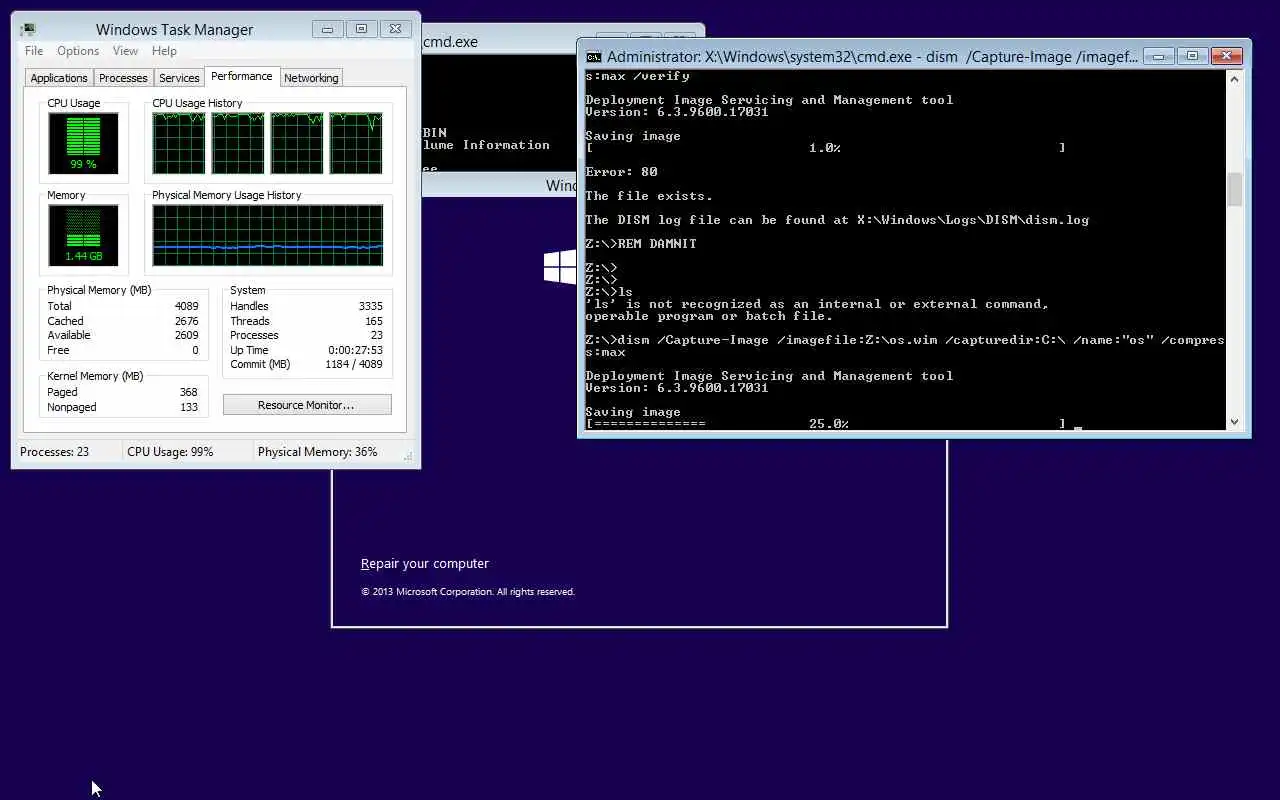This screenshot has width=1280, height=800.
Task: Minimize the dism cmd.exe window
Action: coord(1159,56)
